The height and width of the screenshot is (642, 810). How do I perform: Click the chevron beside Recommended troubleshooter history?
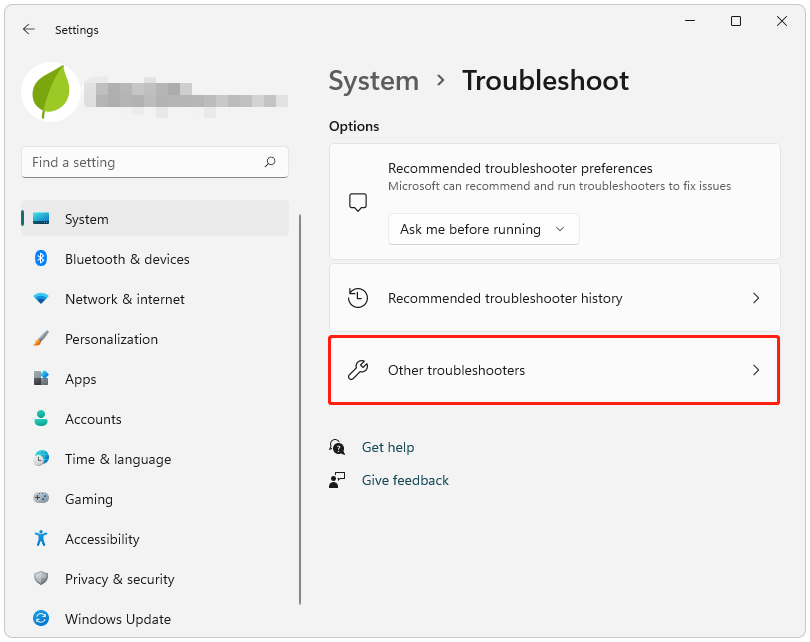[x=756, y=298]
